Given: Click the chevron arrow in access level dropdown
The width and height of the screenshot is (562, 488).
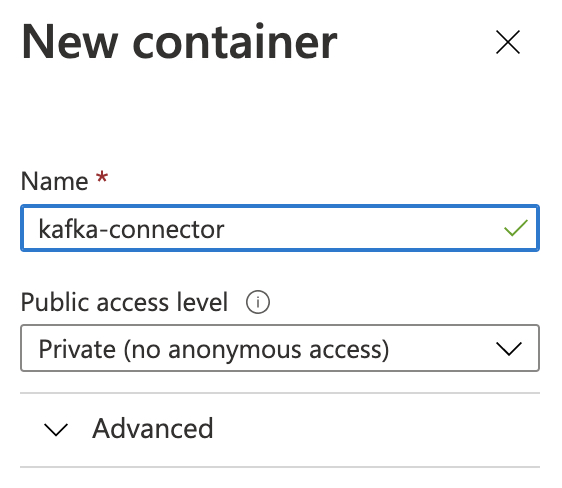Looking at the screenshot, I should point(509,349).
